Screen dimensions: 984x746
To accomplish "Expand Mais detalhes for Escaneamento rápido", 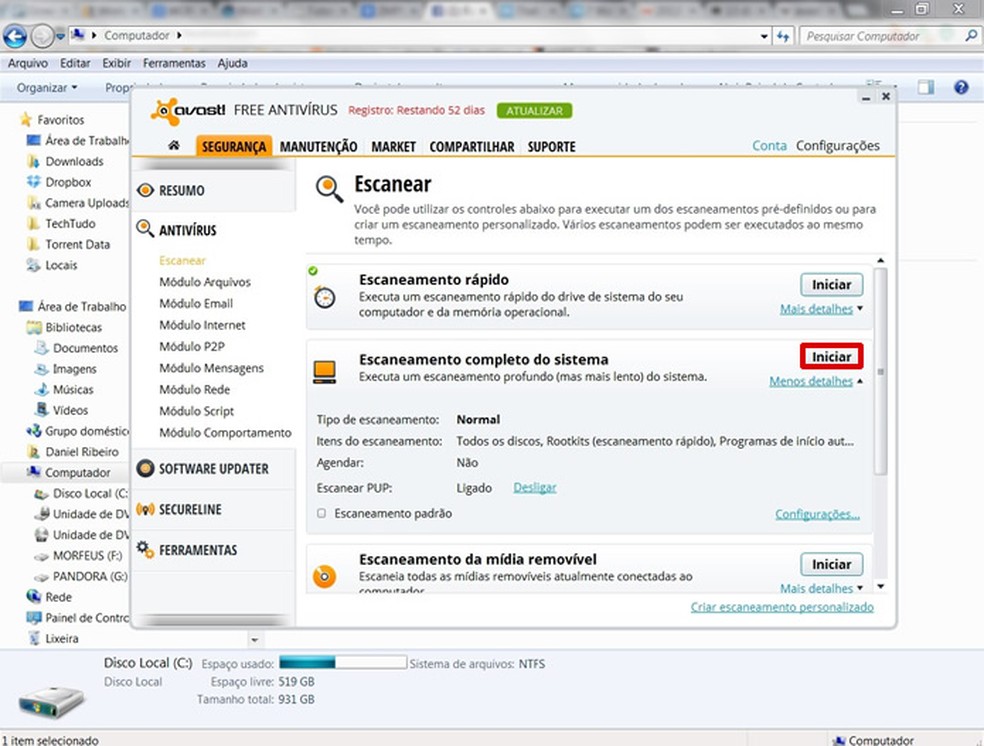I will point(821,309).
